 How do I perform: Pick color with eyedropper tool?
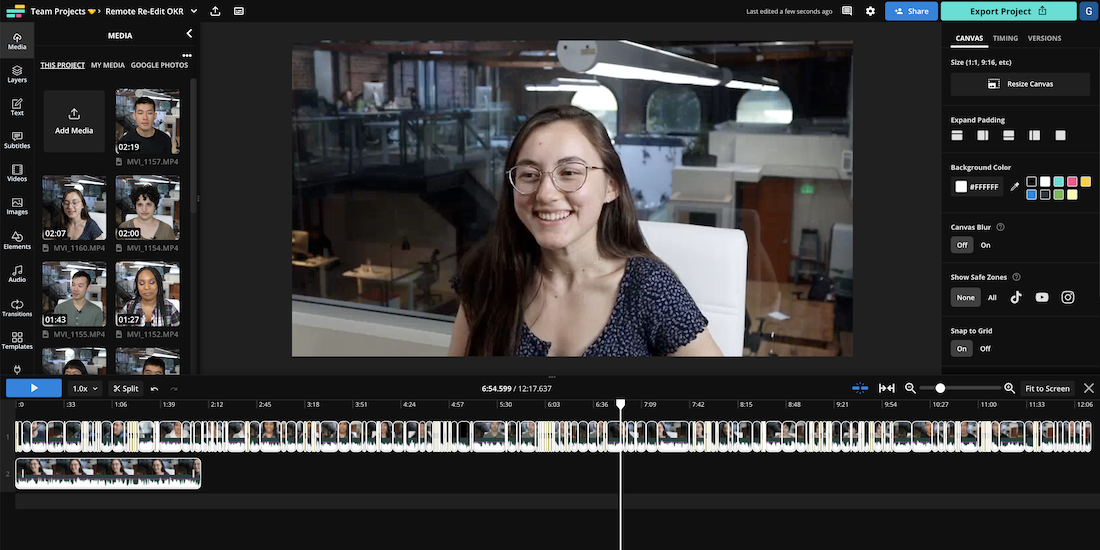click(1014, 187)
